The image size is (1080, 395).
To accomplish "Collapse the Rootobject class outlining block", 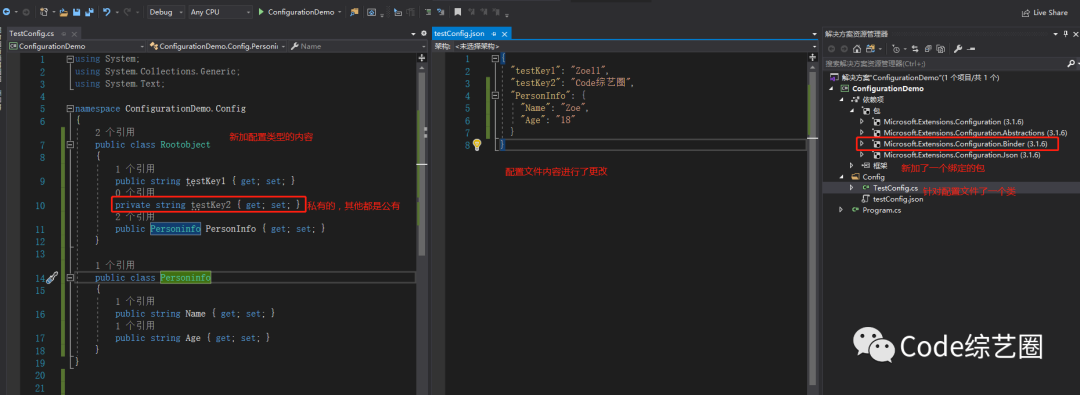I will [x=69, y=145].
